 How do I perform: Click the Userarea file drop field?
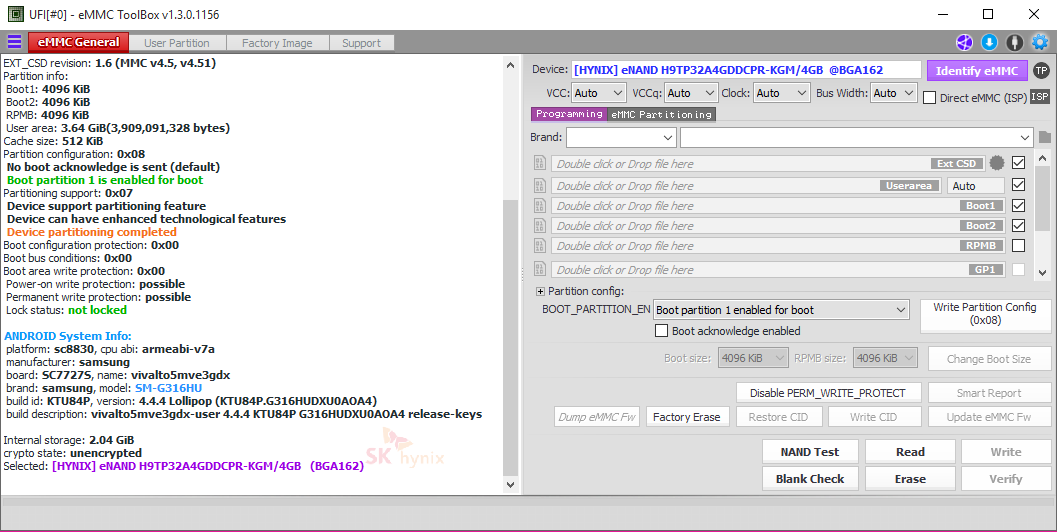click(x=747, y=185)
